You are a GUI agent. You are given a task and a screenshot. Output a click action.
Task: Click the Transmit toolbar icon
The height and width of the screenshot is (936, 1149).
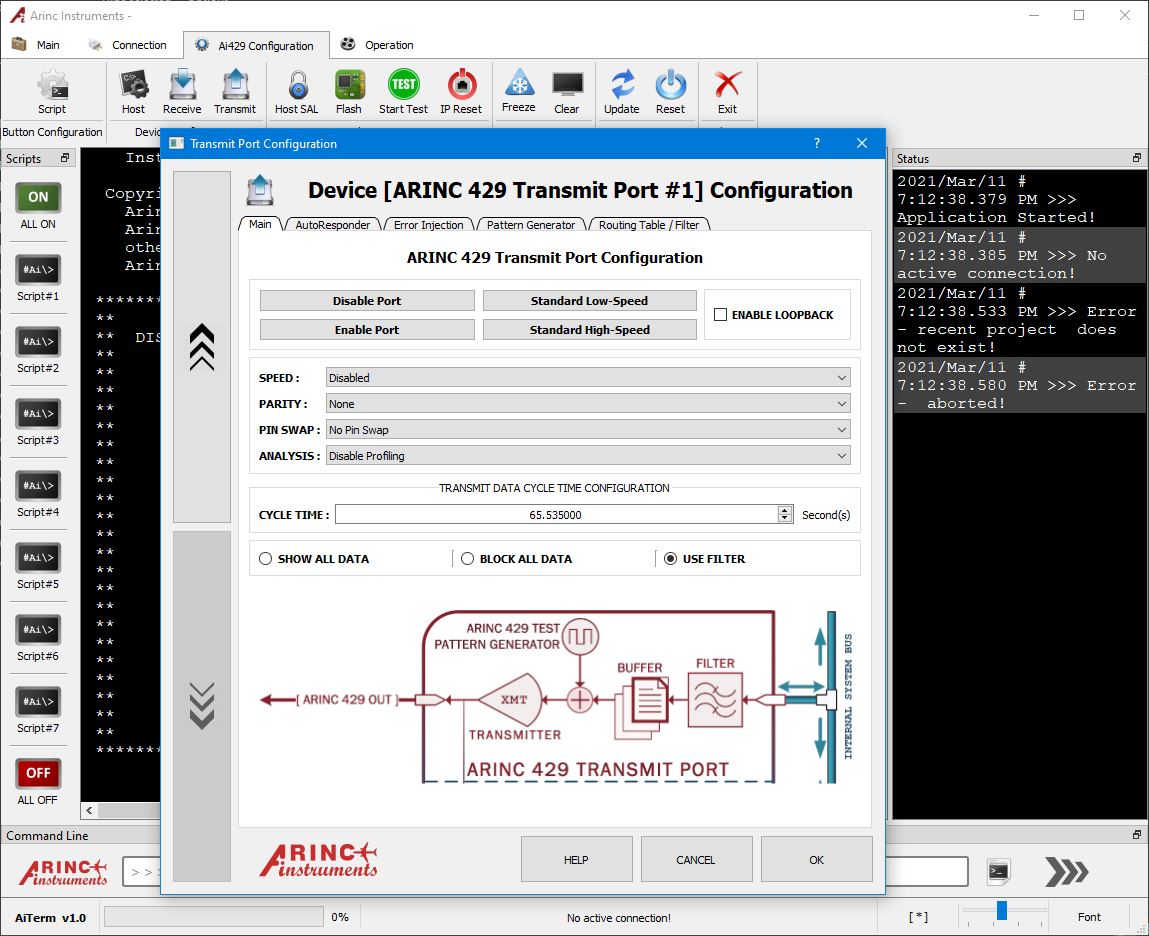pos(235,91)
